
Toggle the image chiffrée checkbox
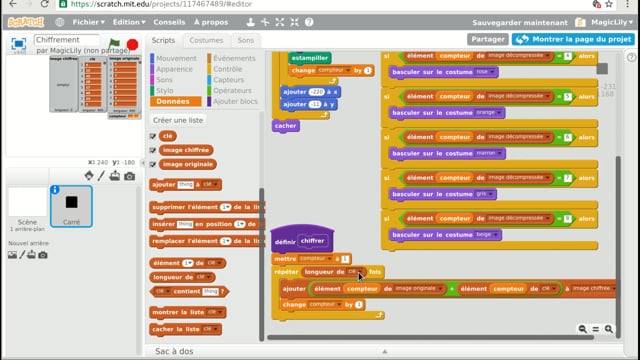tap(153, 150)
